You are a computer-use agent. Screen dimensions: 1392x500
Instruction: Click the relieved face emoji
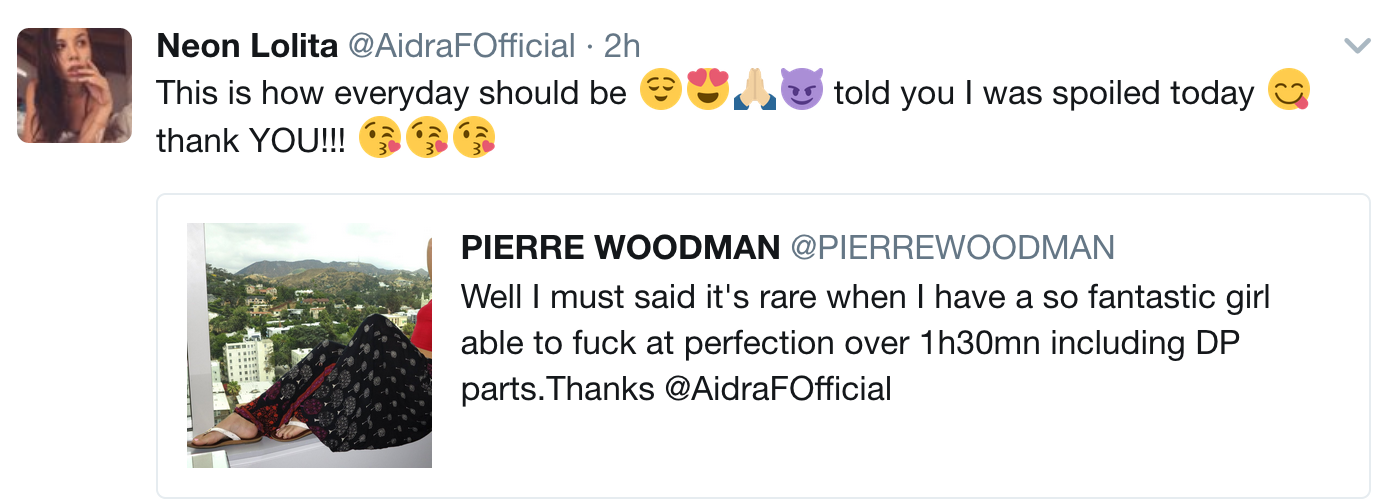pos(661,92)
